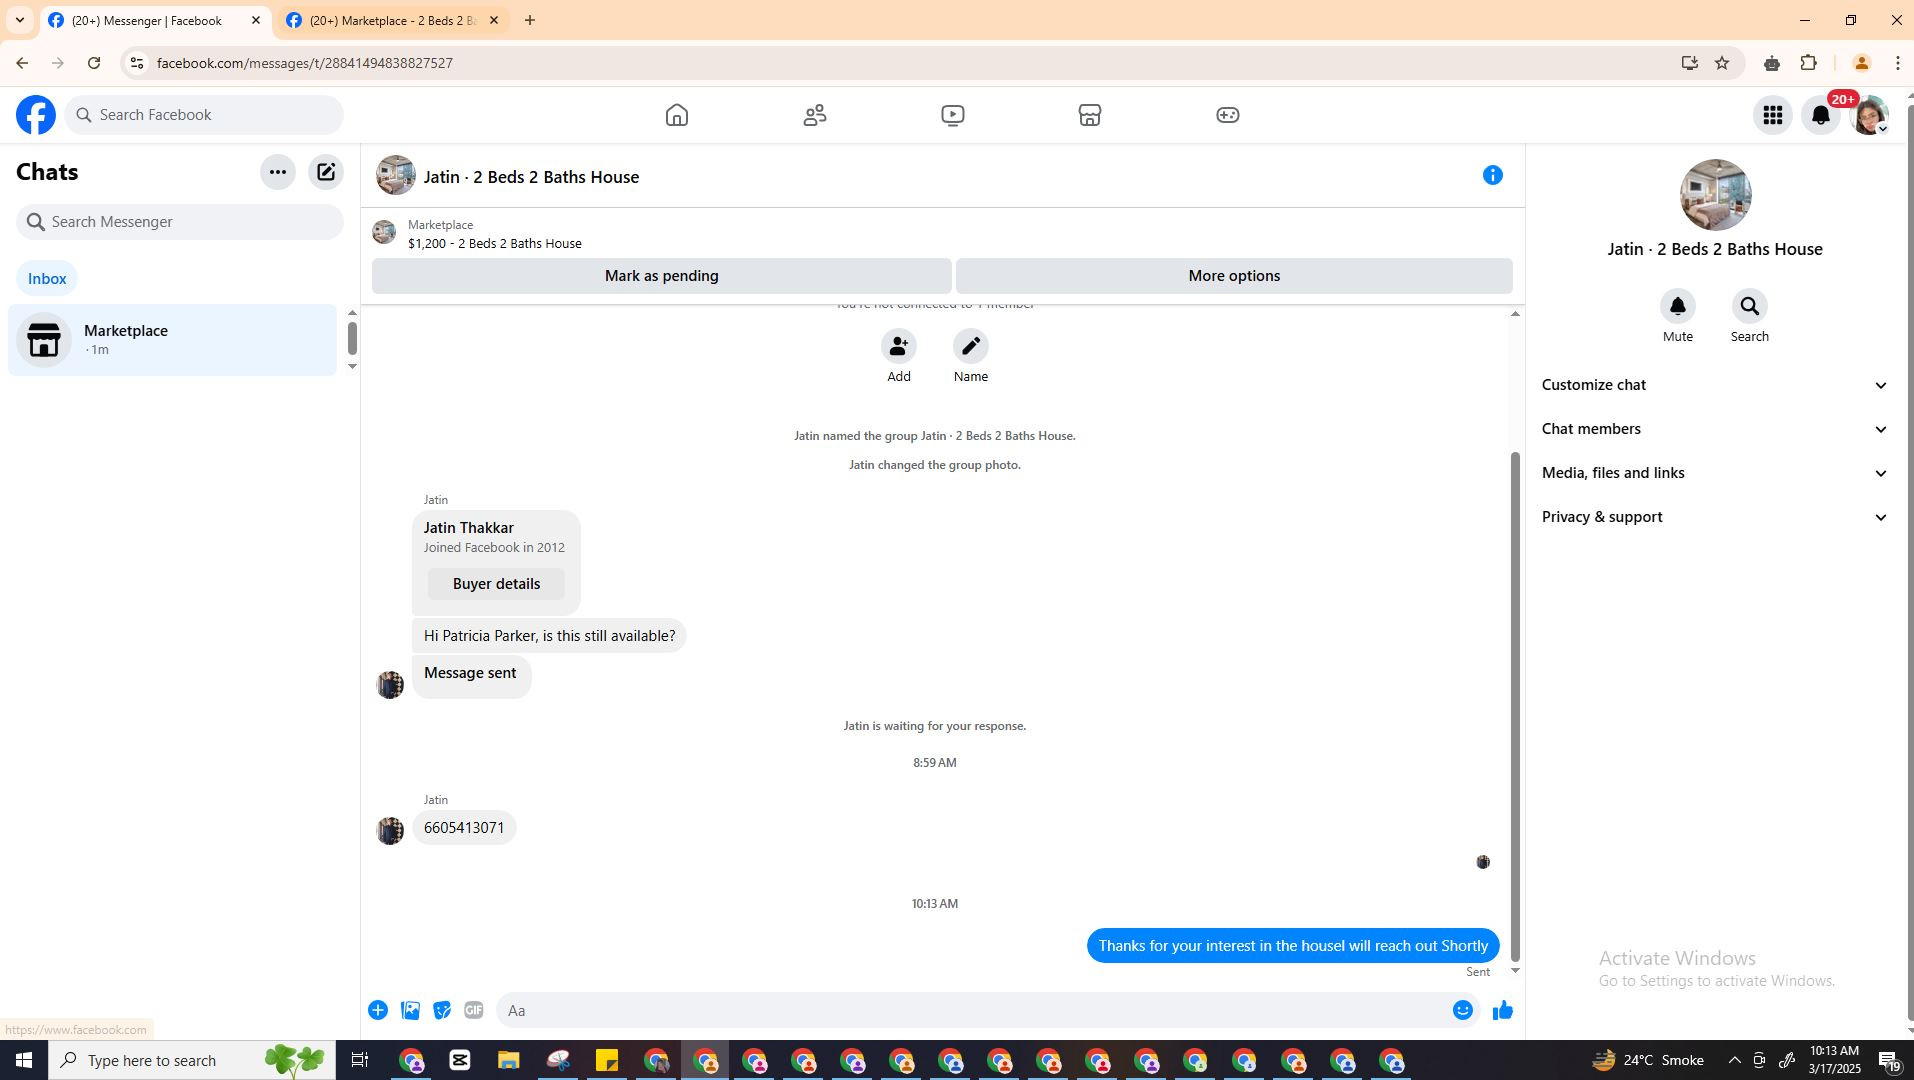Open the emoji picker in composer

coord(1463,1010)
